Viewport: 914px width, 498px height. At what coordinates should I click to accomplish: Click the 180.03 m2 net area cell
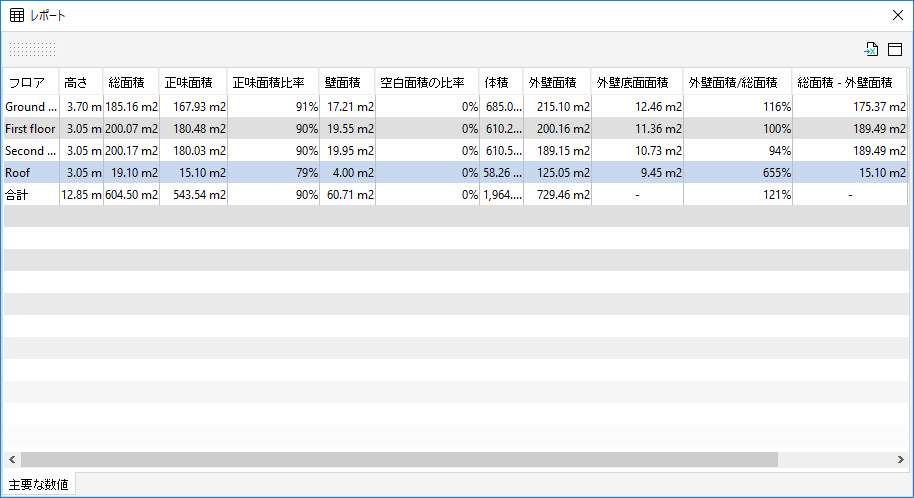tap(193, 151)
